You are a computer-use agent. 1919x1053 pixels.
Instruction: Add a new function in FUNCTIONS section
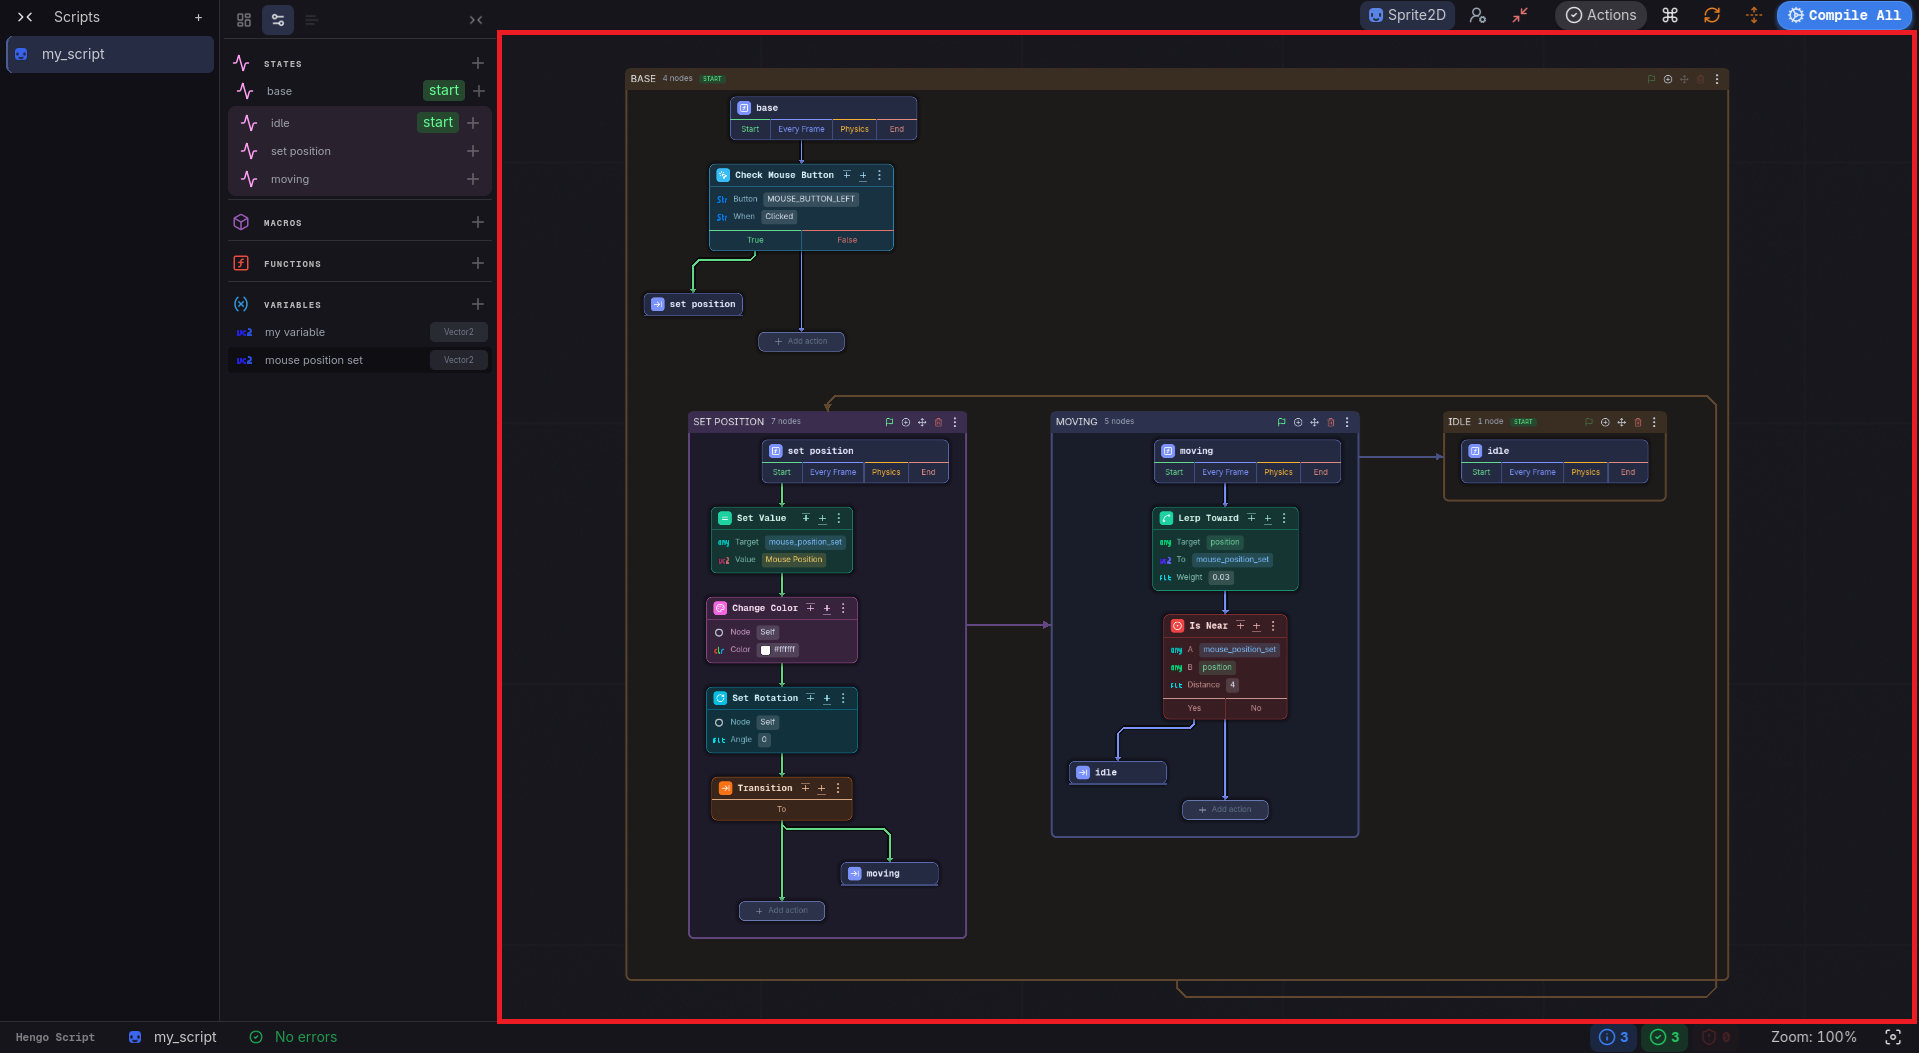point(478,263)
